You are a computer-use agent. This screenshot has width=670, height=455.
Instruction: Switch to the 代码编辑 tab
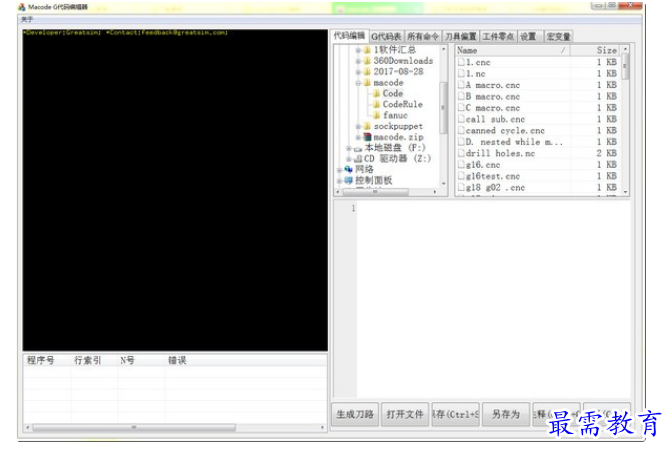coord(349,36)
